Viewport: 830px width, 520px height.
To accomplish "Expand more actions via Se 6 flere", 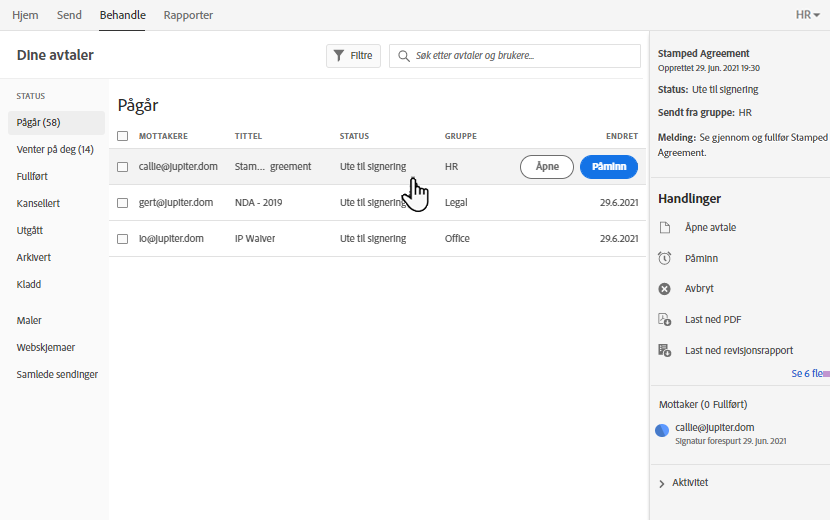I will click(x=808, y=373).
